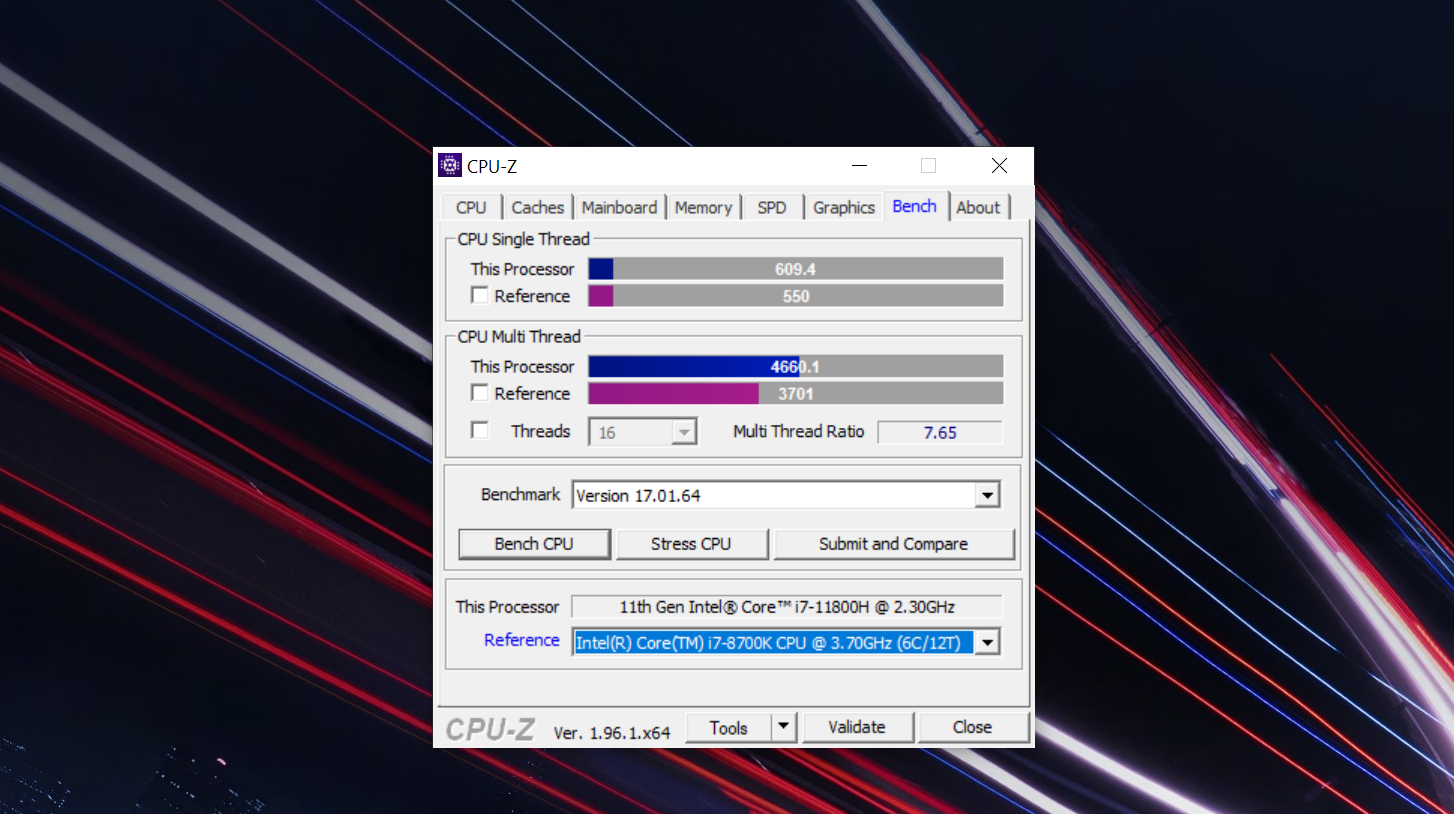1454x814 pixels.
Task: Minimize the CPU-Z window
Action: click(x=859, y=166)
